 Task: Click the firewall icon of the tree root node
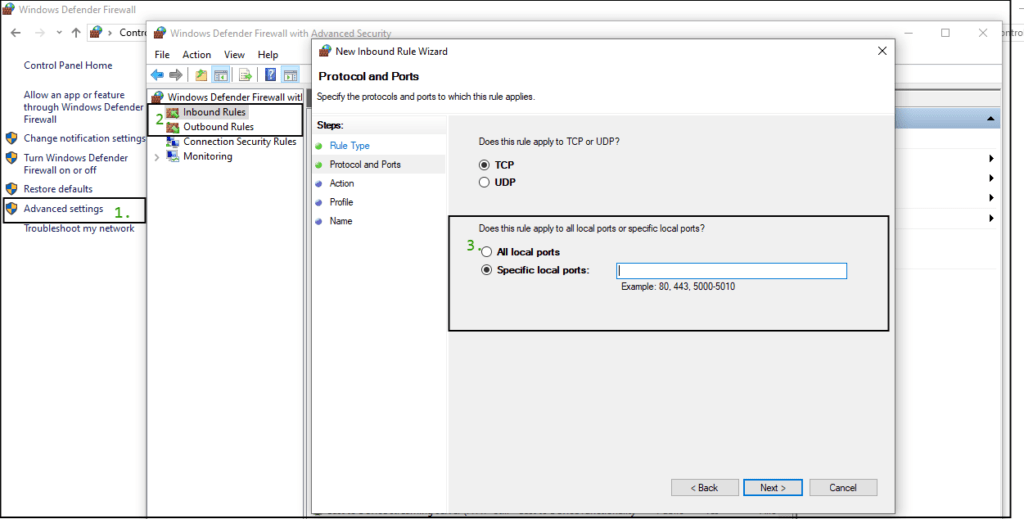(x=157, y=97)
